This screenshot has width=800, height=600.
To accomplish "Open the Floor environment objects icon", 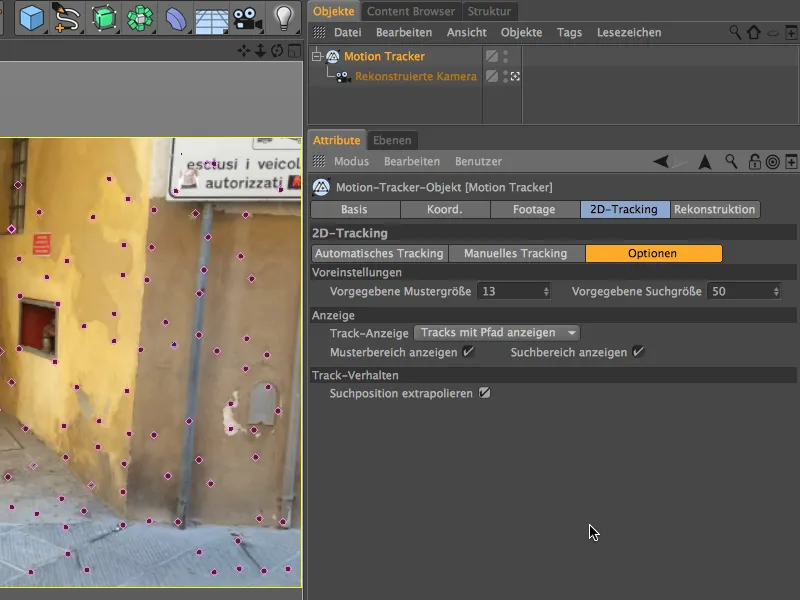I will 212,20.
